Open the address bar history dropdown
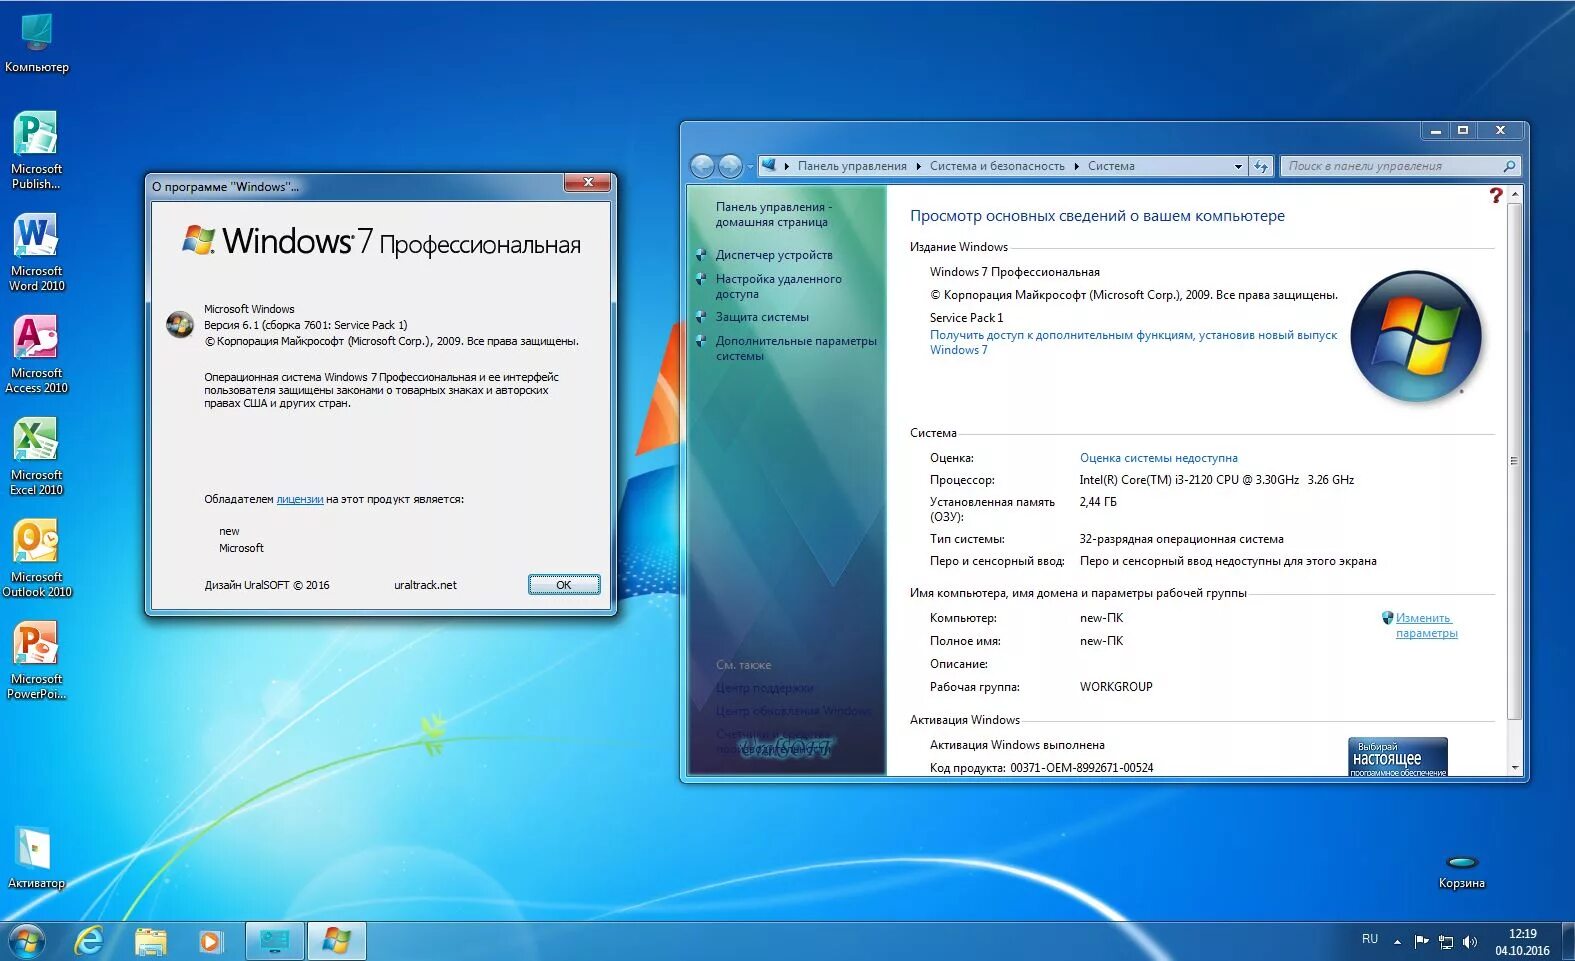This screenshot has height=961, width=1575. point(1238,166)
